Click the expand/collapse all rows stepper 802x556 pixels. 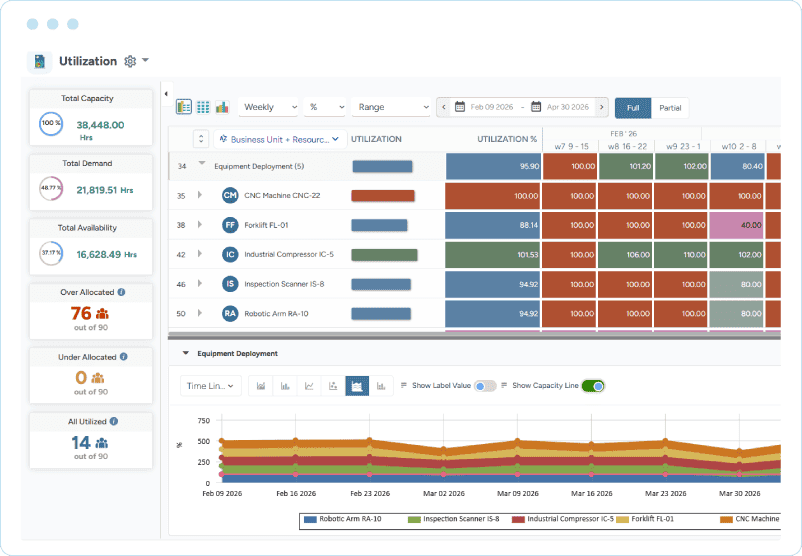coord(201,139)
